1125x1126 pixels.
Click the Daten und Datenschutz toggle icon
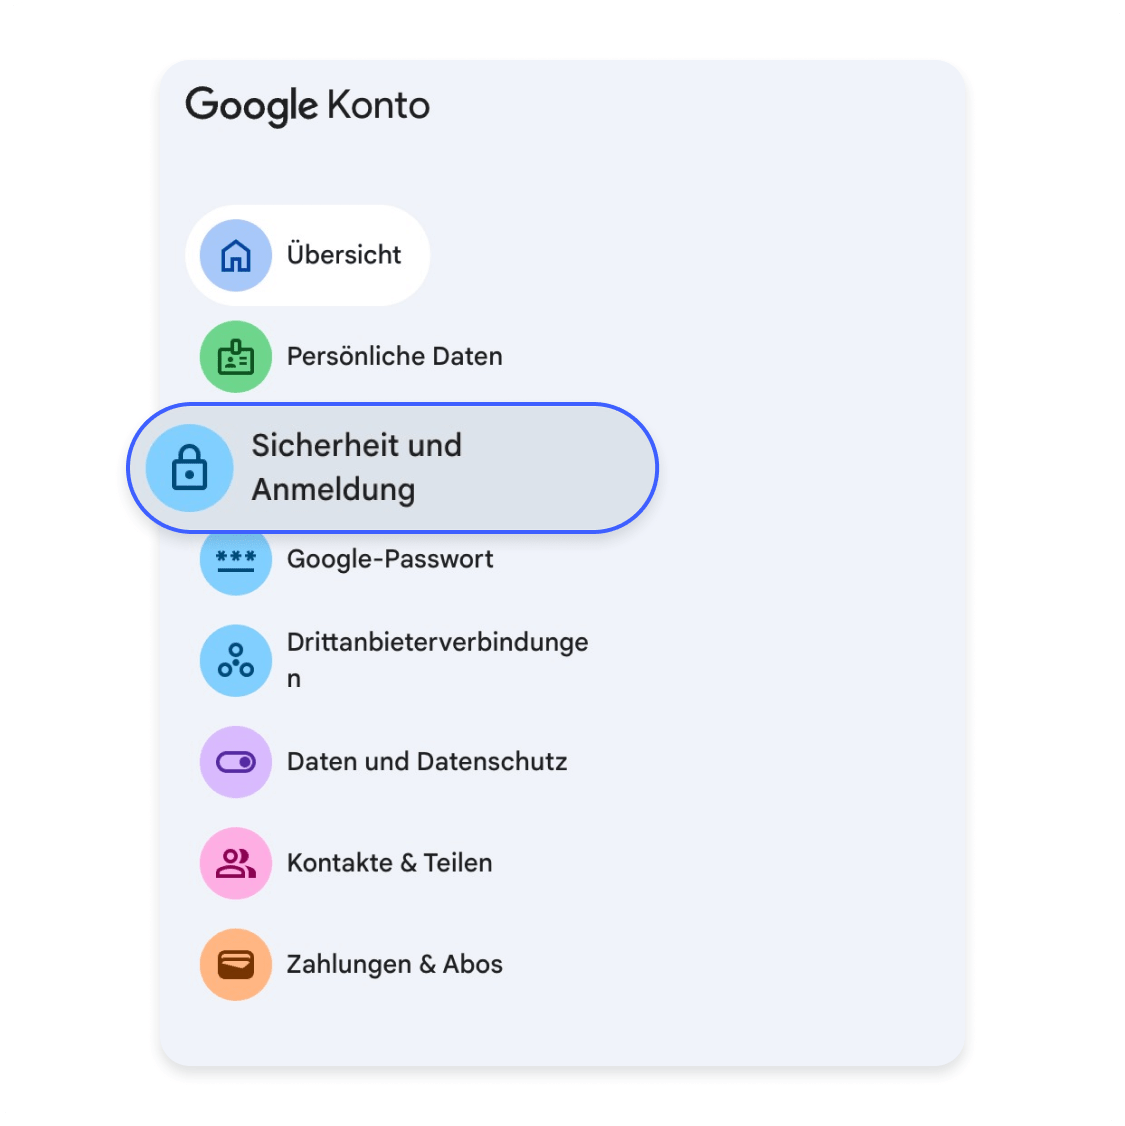(236, 762)
